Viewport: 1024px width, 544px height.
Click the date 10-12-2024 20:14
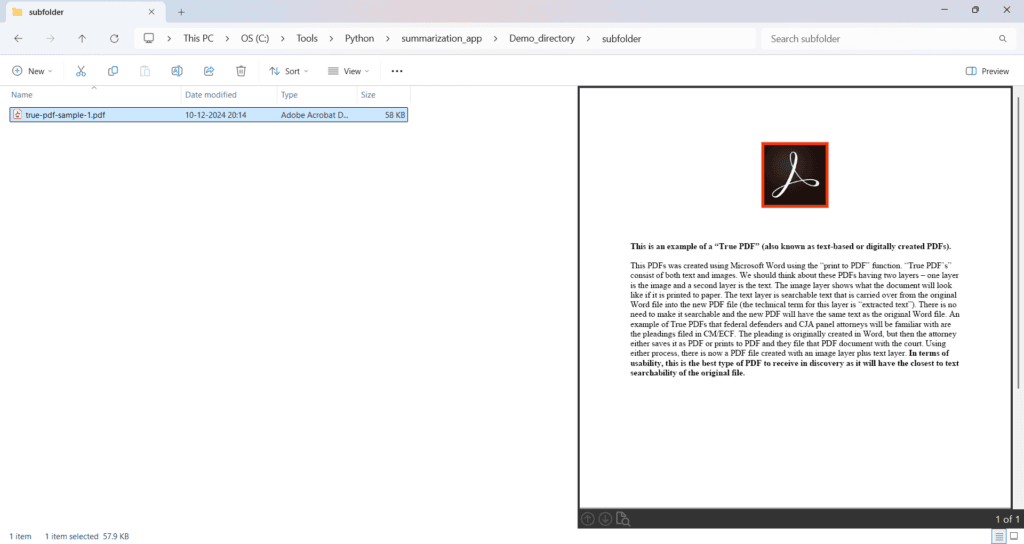(216, 114)
